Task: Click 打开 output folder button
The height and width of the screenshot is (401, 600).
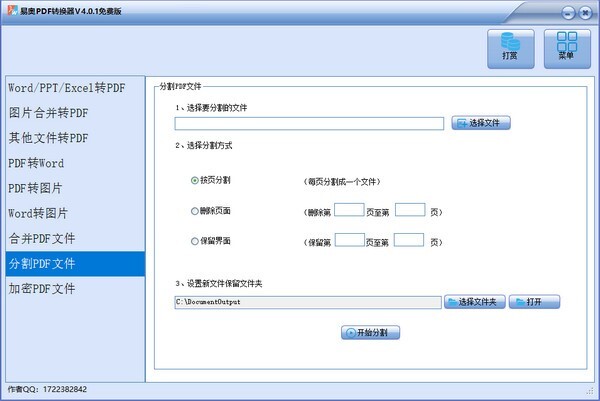Action: point(534,302)
